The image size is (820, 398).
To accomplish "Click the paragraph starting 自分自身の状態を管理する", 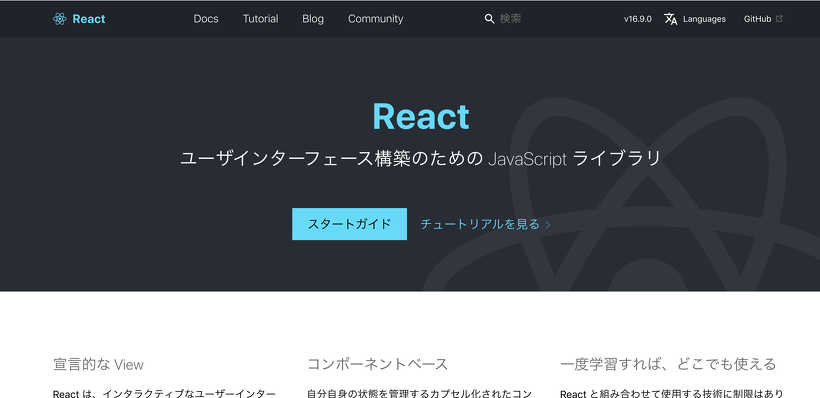I will coord(419,393).
